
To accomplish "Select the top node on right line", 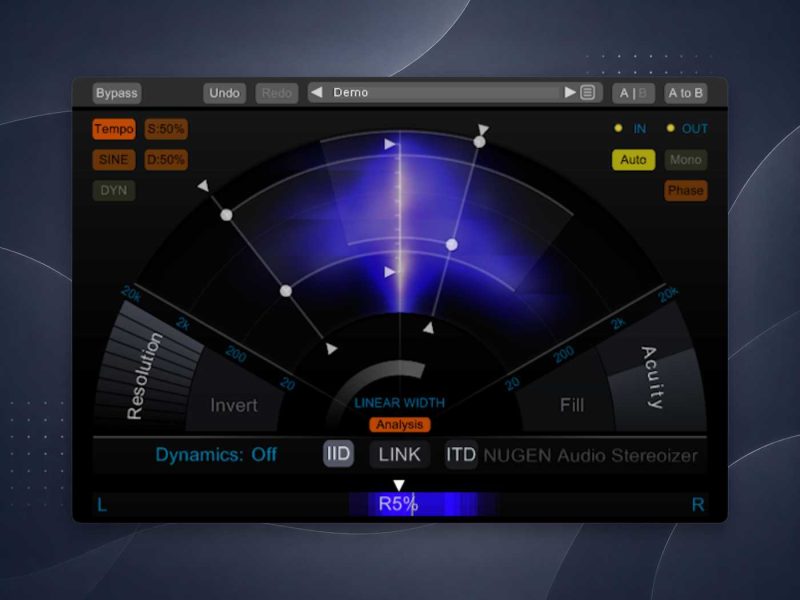I will tap(479, 142).
